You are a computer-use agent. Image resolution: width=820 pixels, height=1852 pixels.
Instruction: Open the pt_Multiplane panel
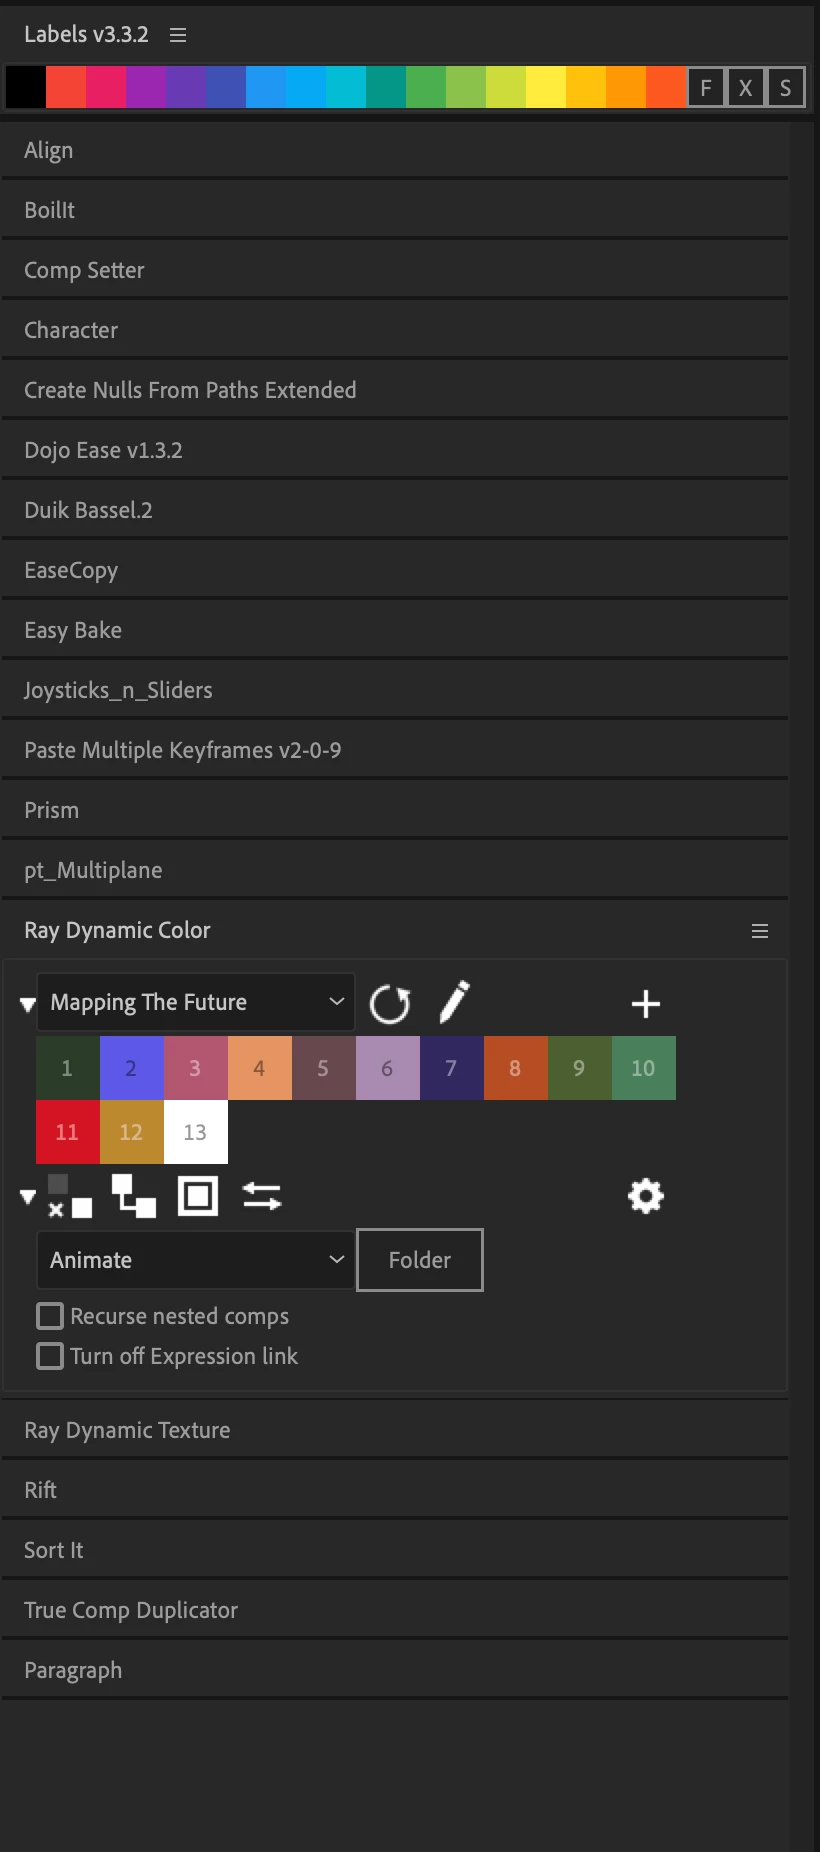click(395, 870)
